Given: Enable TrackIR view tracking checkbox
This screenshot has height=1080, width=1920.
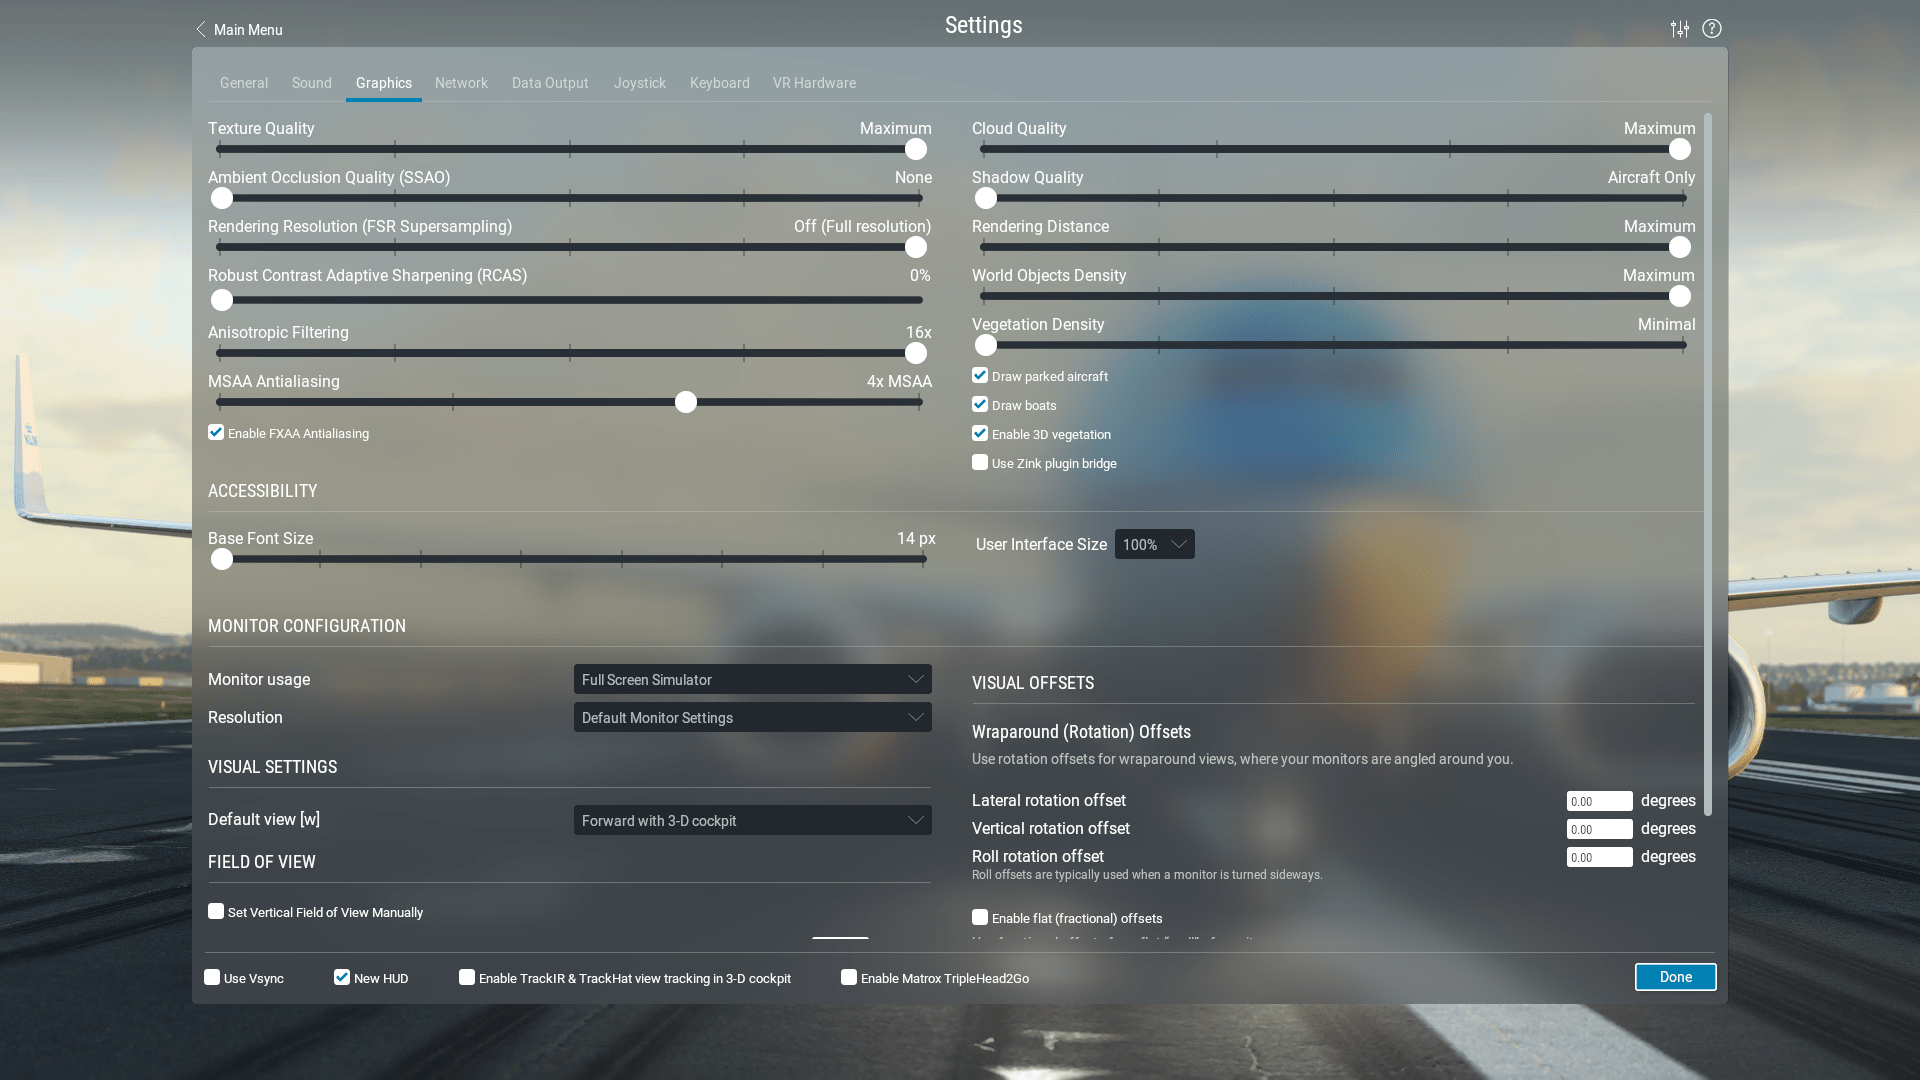Looking at the screenshot, I should coord(467,976).
